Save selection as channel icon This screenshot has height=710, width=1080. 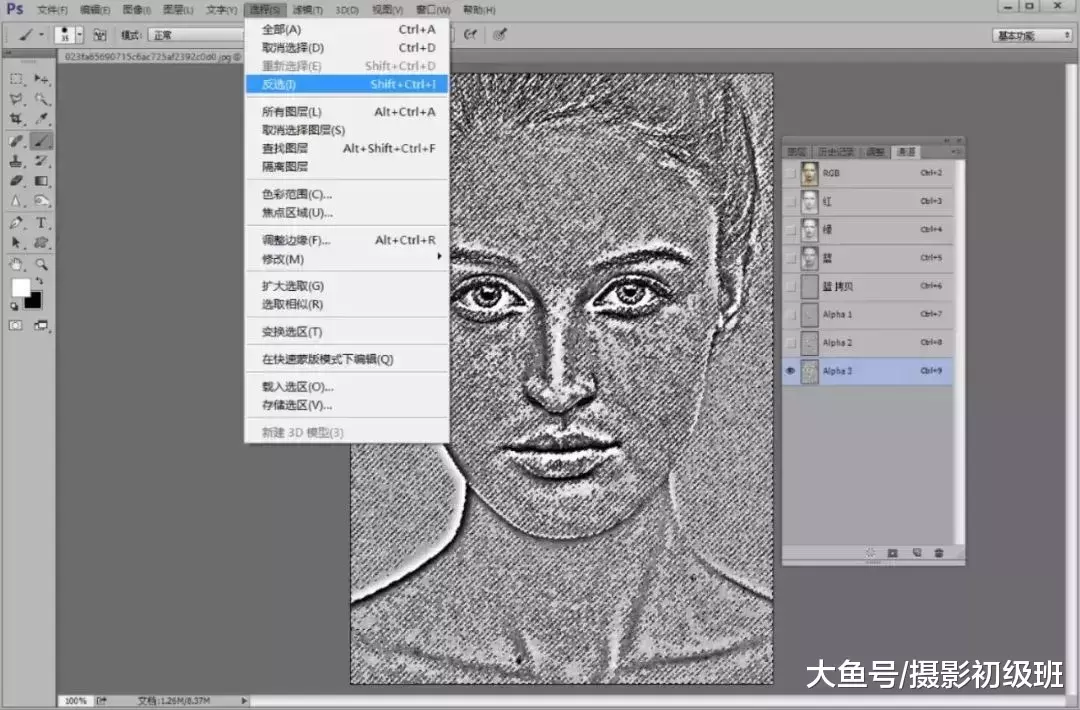(893, 553)
